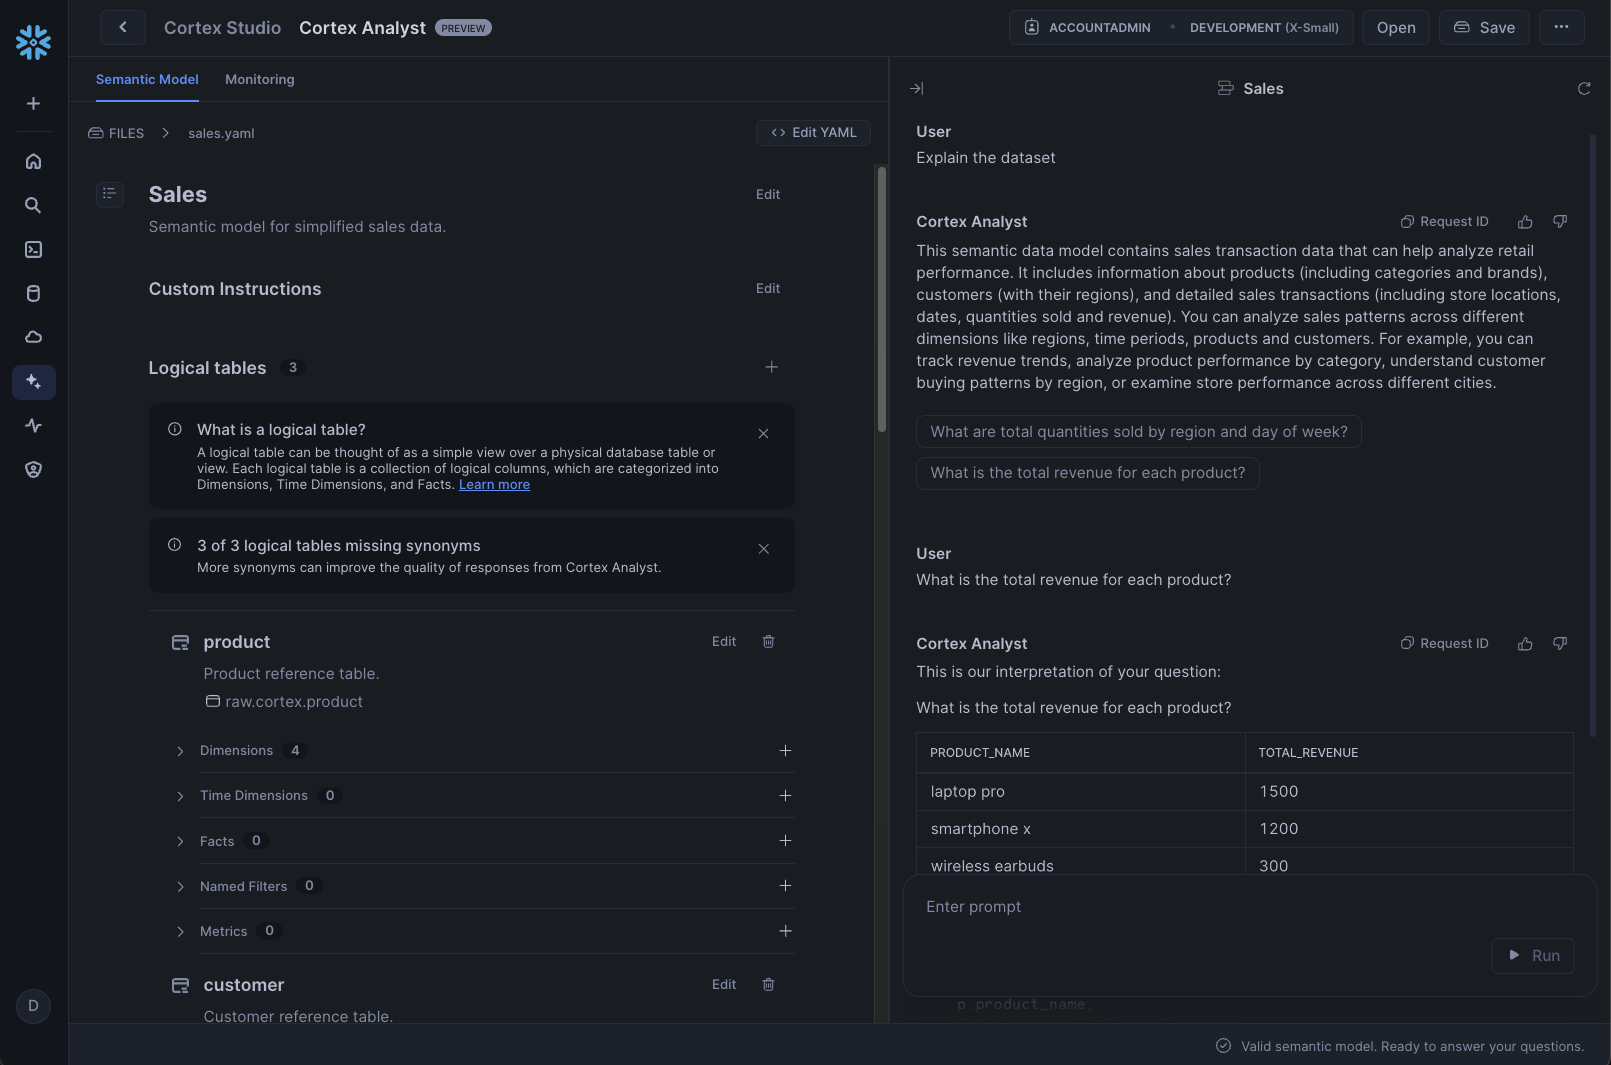Click the left panel vertical scrollbar

click(882, 298)
